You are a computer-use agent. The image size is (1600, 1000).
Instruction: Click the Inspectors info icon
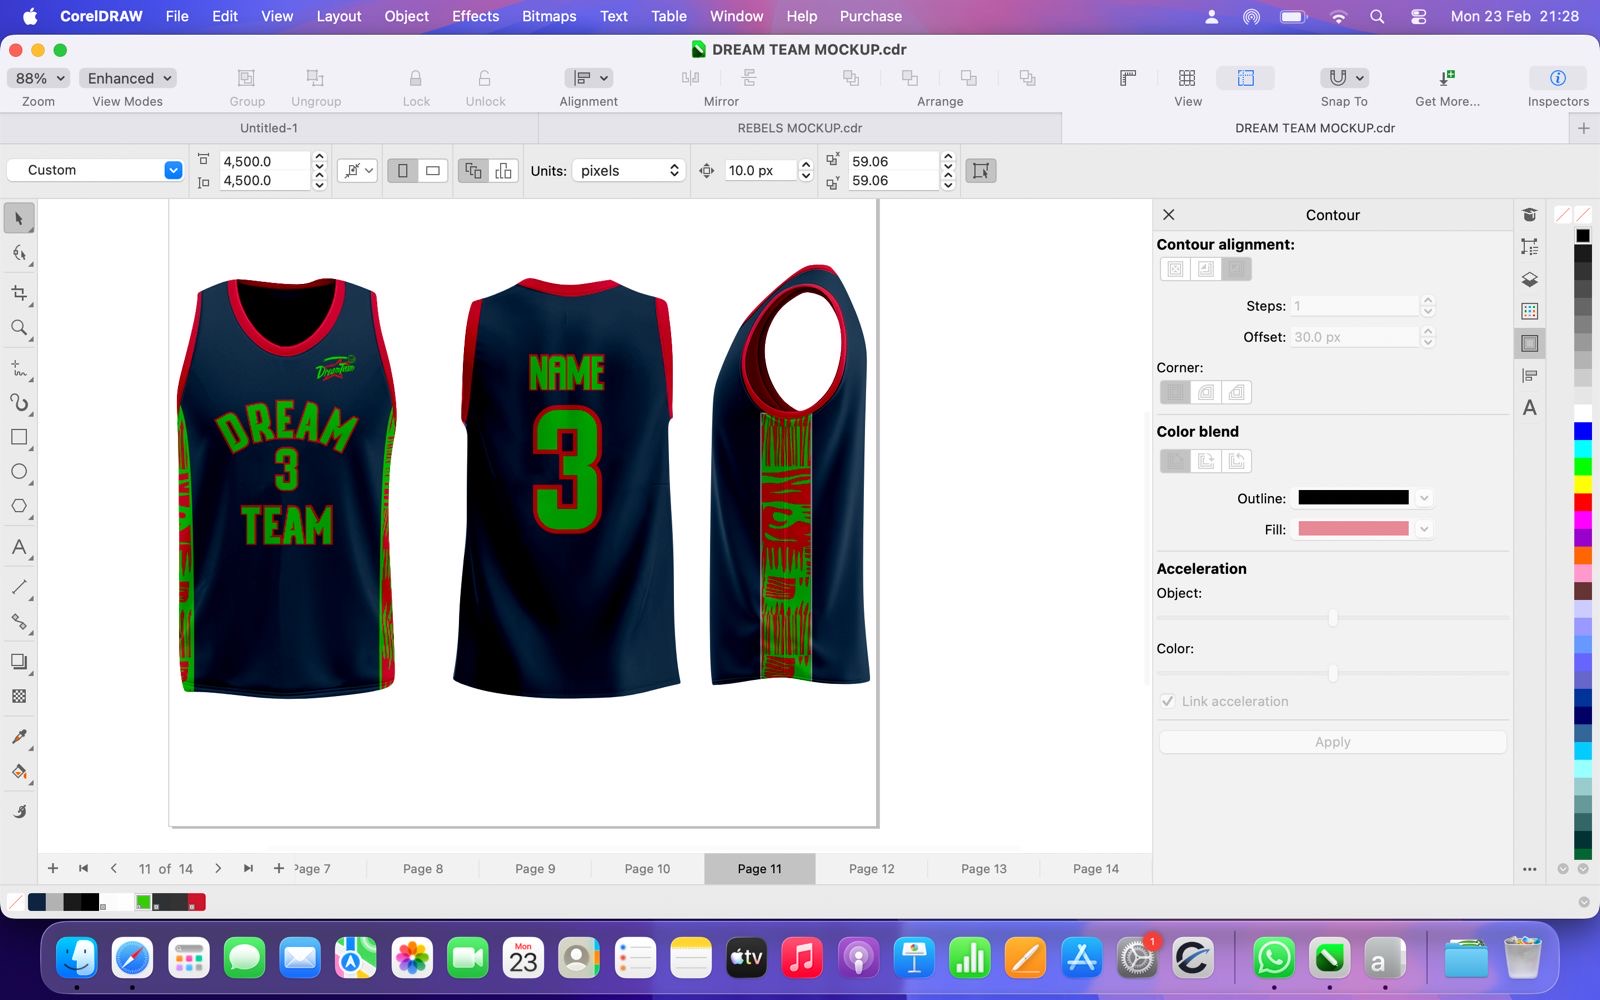(1557, 78)
